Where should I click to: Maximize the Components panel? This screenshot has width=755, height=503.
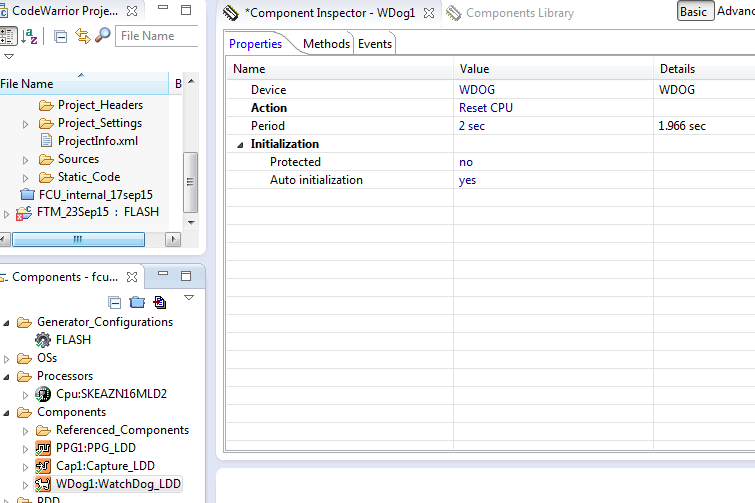pos(186,276)
